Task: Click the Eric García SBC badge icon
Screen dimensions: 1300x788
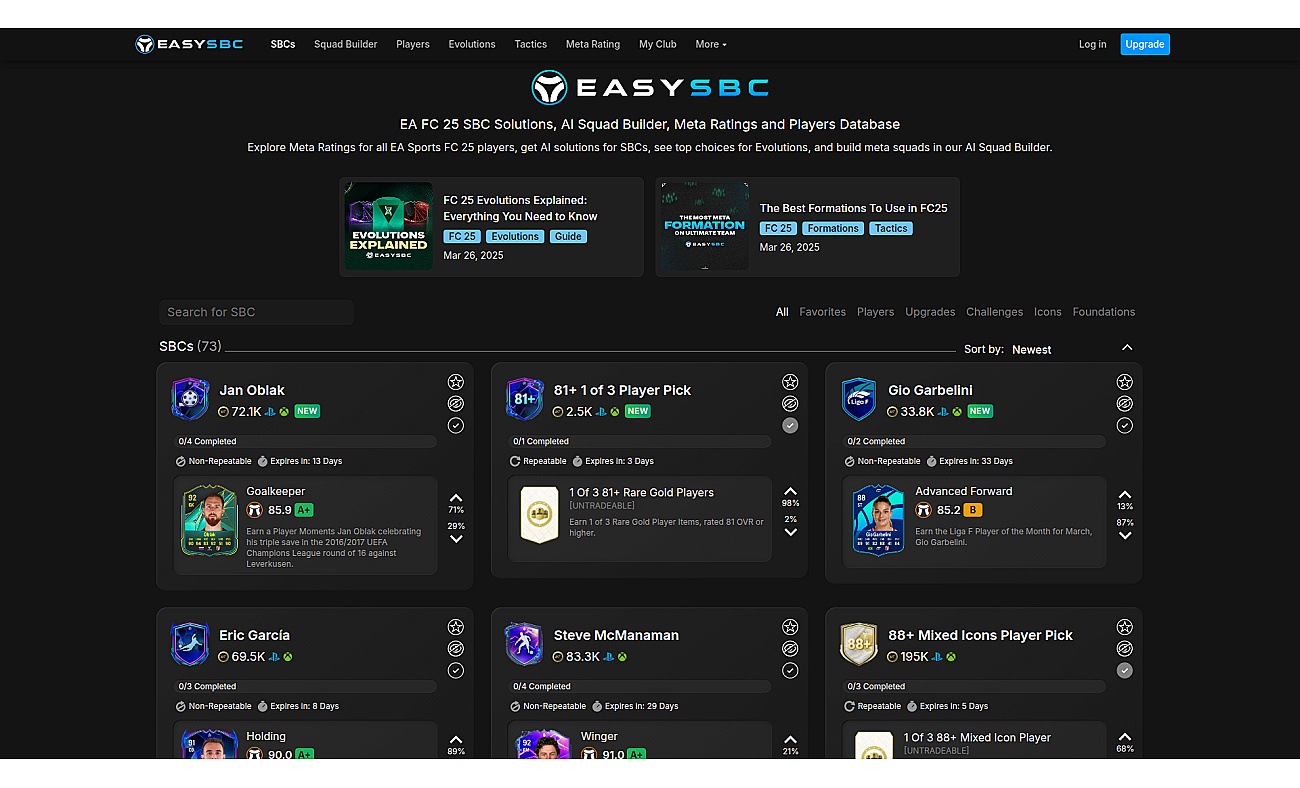Action: tap(190, 644)
